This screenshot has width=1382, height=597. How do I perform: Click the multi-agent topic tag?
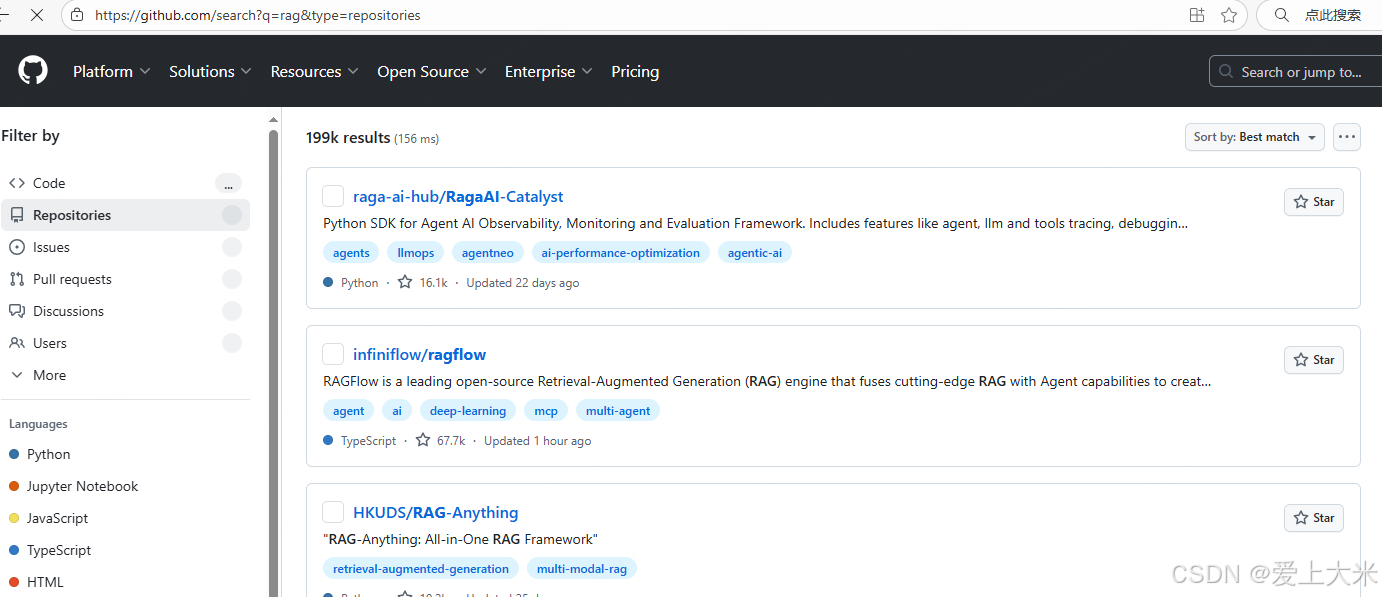pos(618,411)
